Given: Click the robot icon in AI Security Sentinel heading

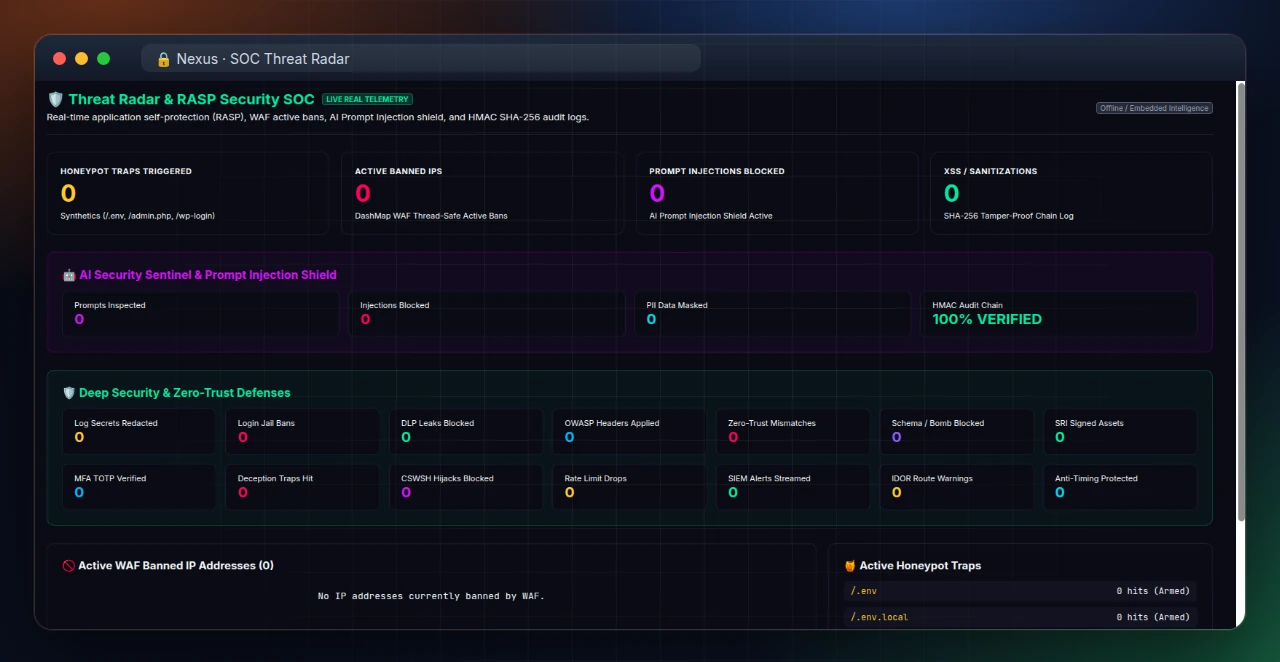Looking at the screenshot, I should point(69,275).
